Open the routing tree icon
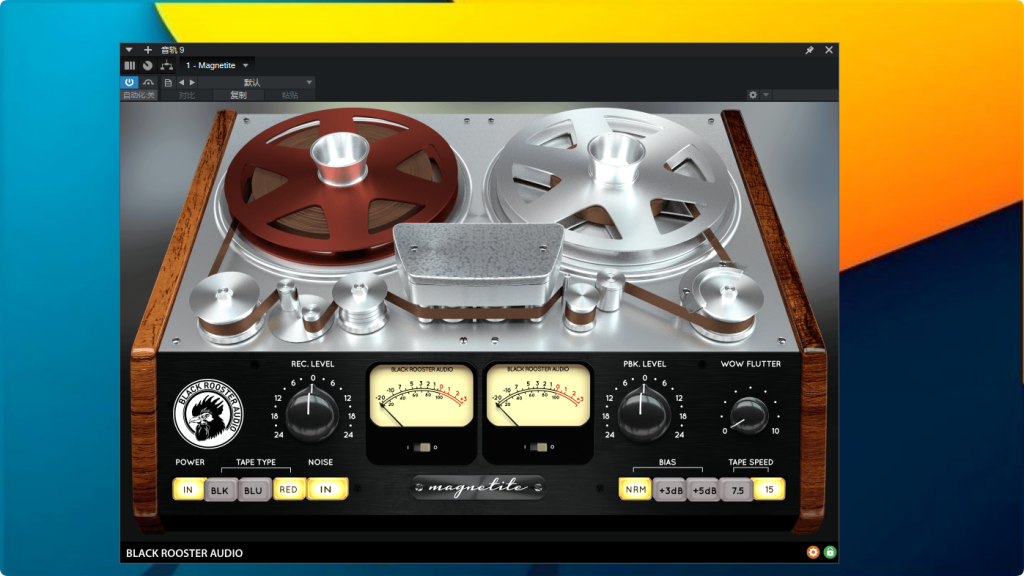 pos(167,65)
